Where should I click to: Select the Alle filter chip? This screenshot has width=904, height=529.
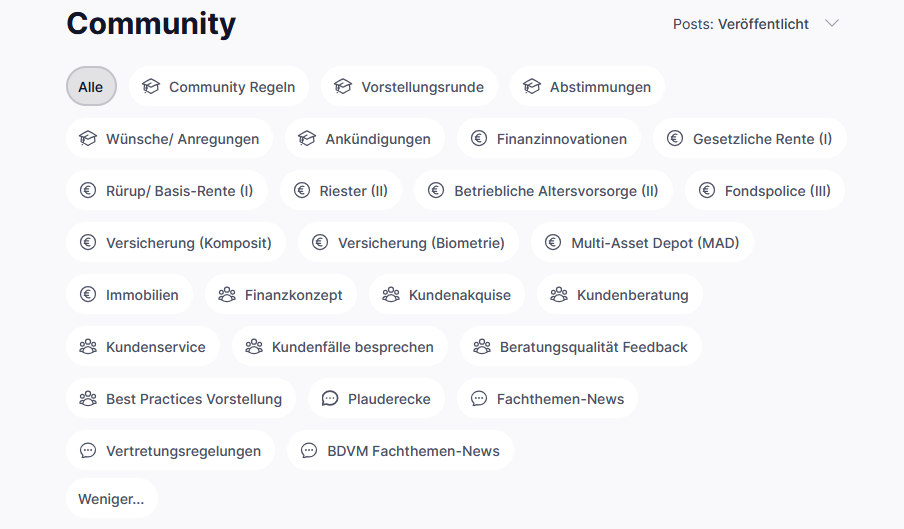(91, 87)
